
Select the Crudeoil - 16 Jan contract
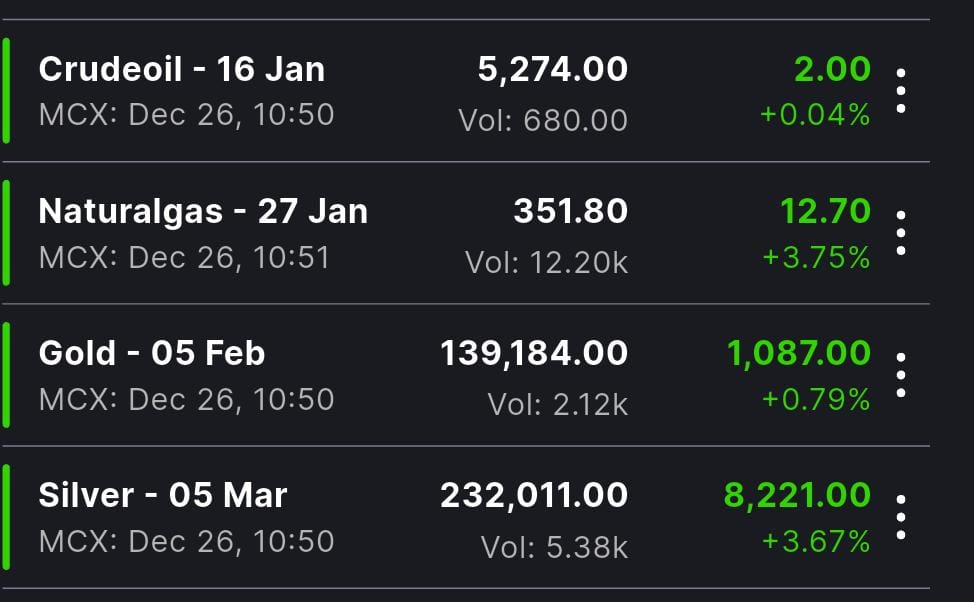pos(181,69)
